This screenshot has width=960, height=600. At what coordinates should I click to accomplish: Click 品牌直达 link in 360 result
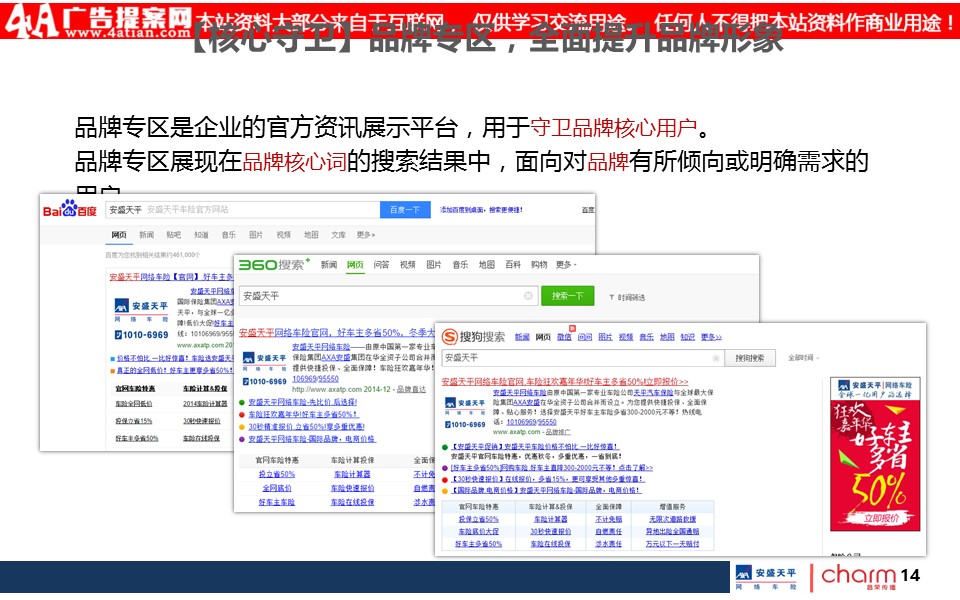(x=411, y=389)
